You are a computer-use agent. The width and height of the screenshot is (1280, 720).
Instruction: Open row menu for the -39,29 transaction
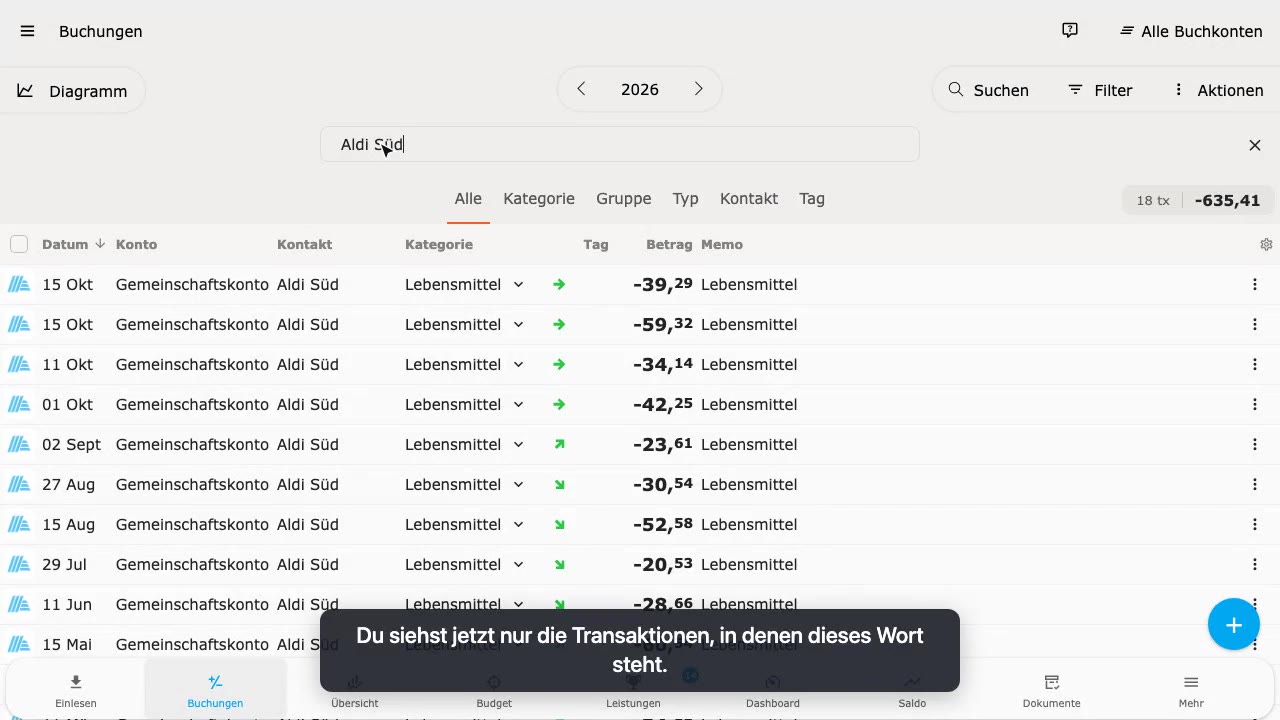(1255, 284)
